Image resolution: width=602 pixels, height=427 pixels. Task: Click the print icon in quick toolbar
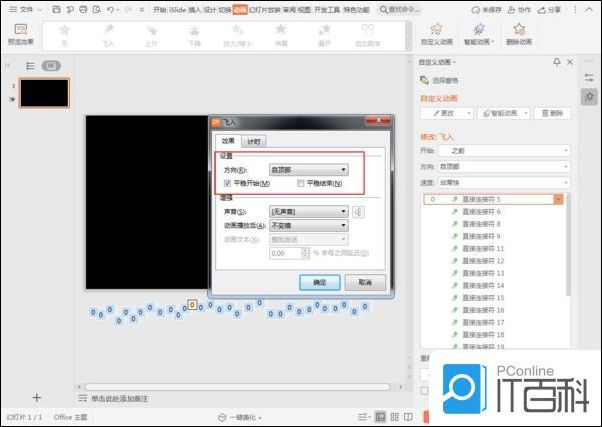(83, 10)
